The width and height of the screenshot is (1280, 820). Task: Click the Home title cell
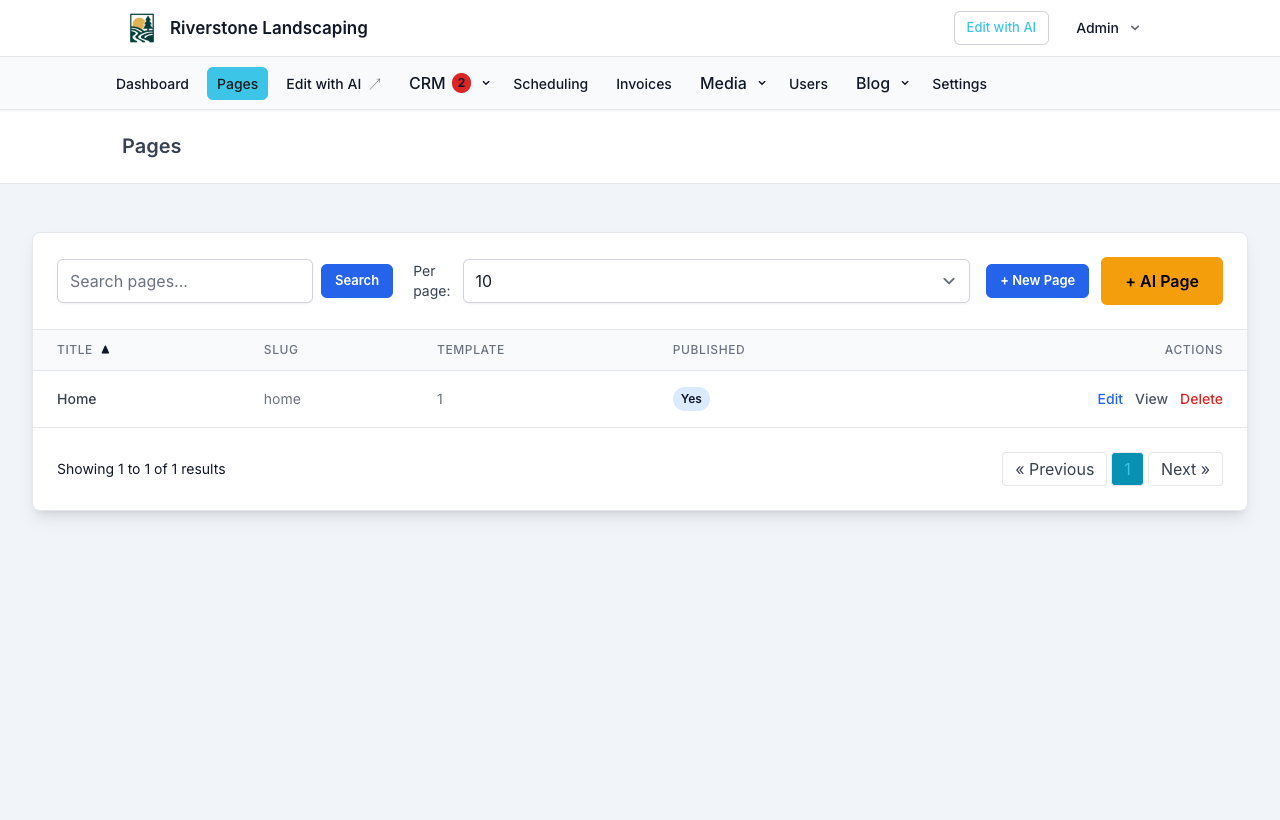pos(77,399)
